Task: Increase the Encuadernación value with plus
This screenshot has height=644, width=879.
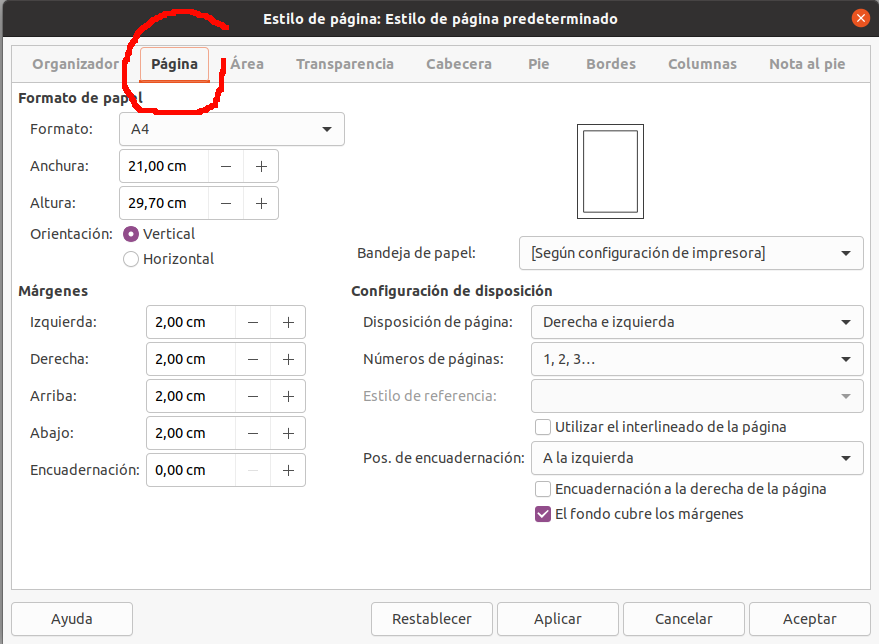Action: coord(288,470)
